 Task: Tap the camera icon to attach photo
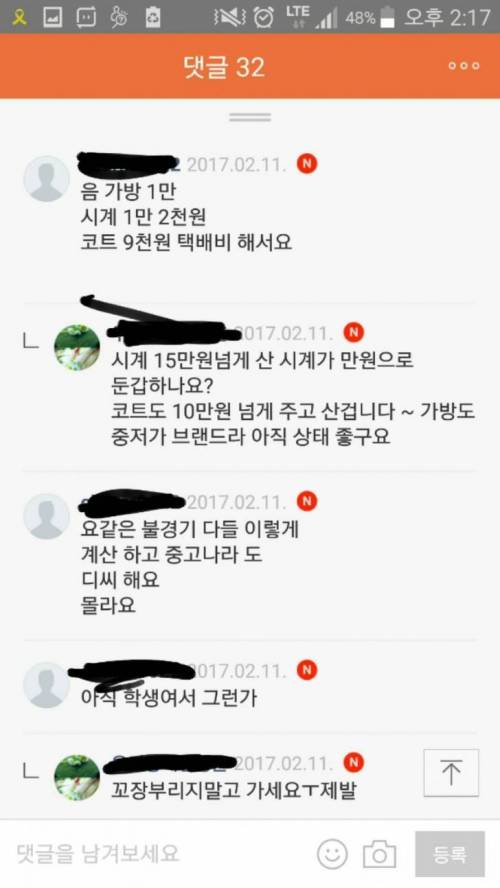(379, 854)
